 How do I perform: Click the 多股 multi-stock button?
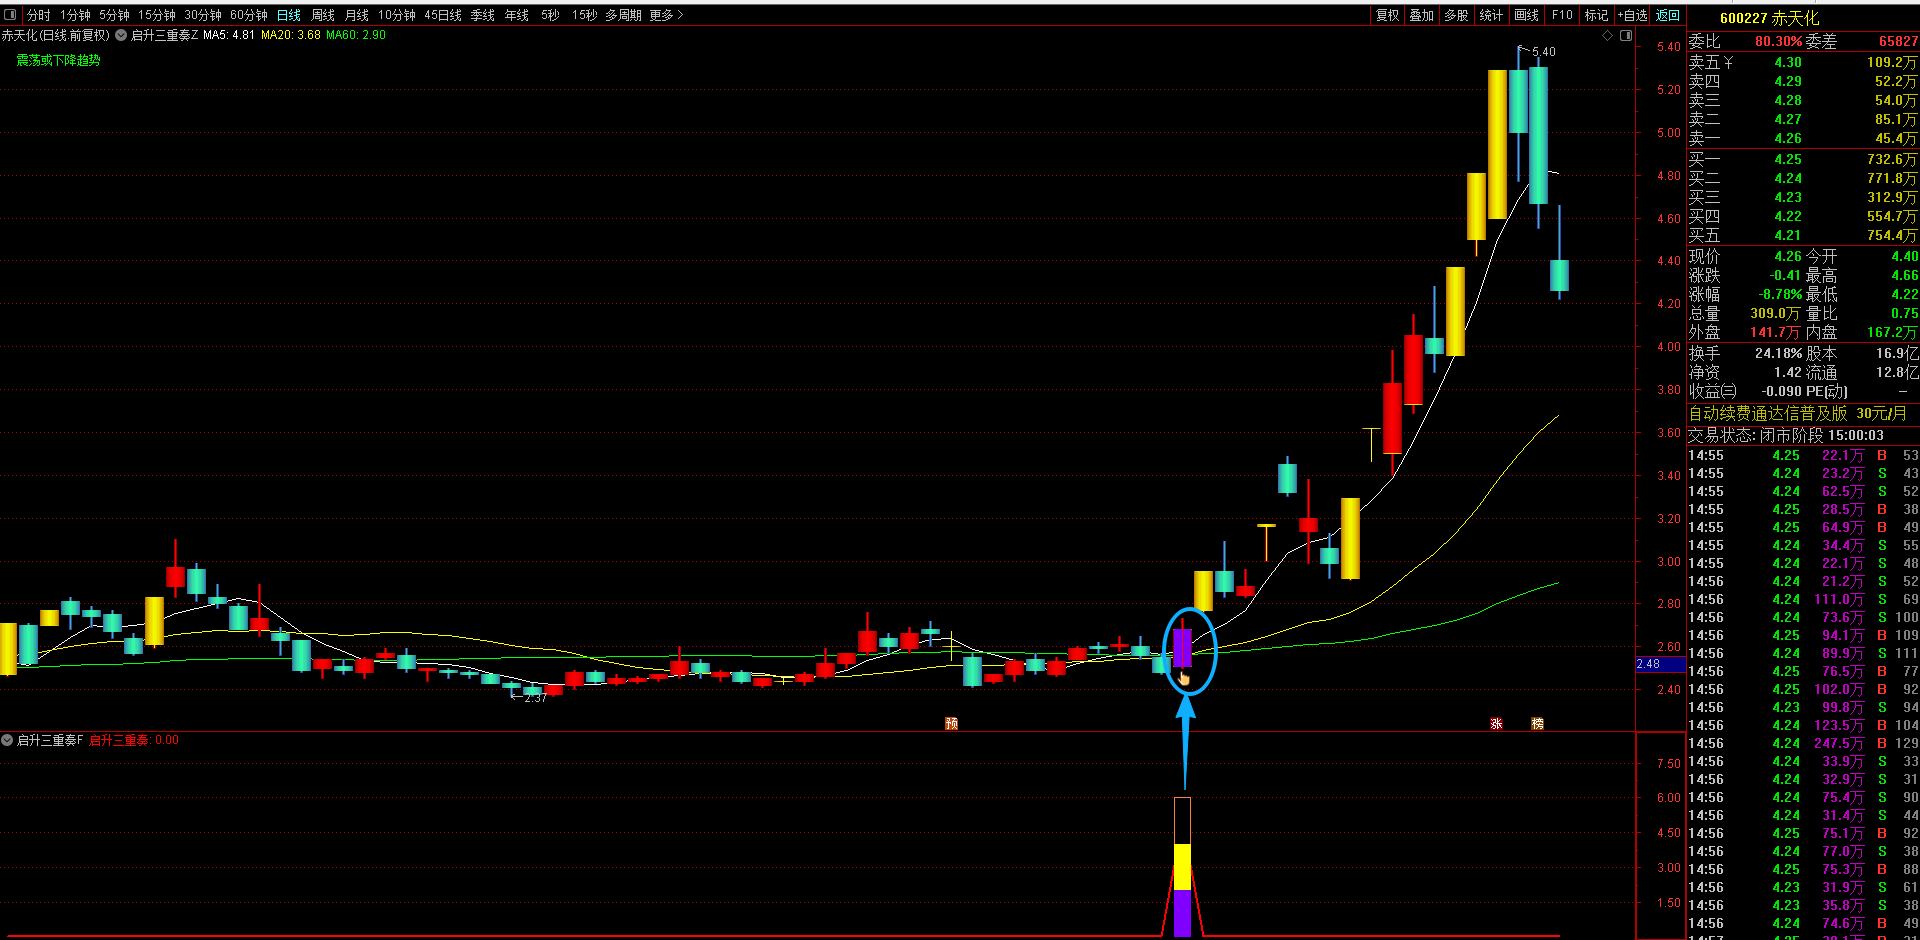pos(1457,15)
